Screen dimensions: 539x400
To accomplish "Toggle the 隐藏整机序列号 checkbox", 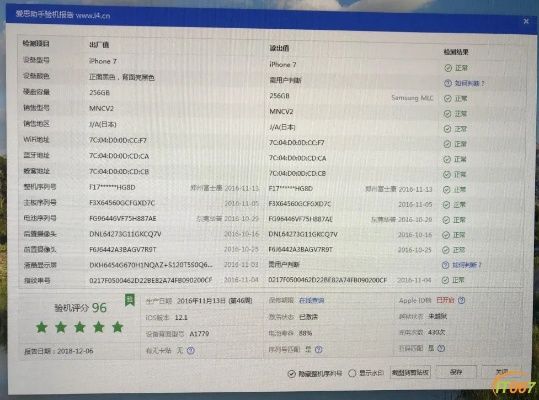I will click(x=292, y=374).
